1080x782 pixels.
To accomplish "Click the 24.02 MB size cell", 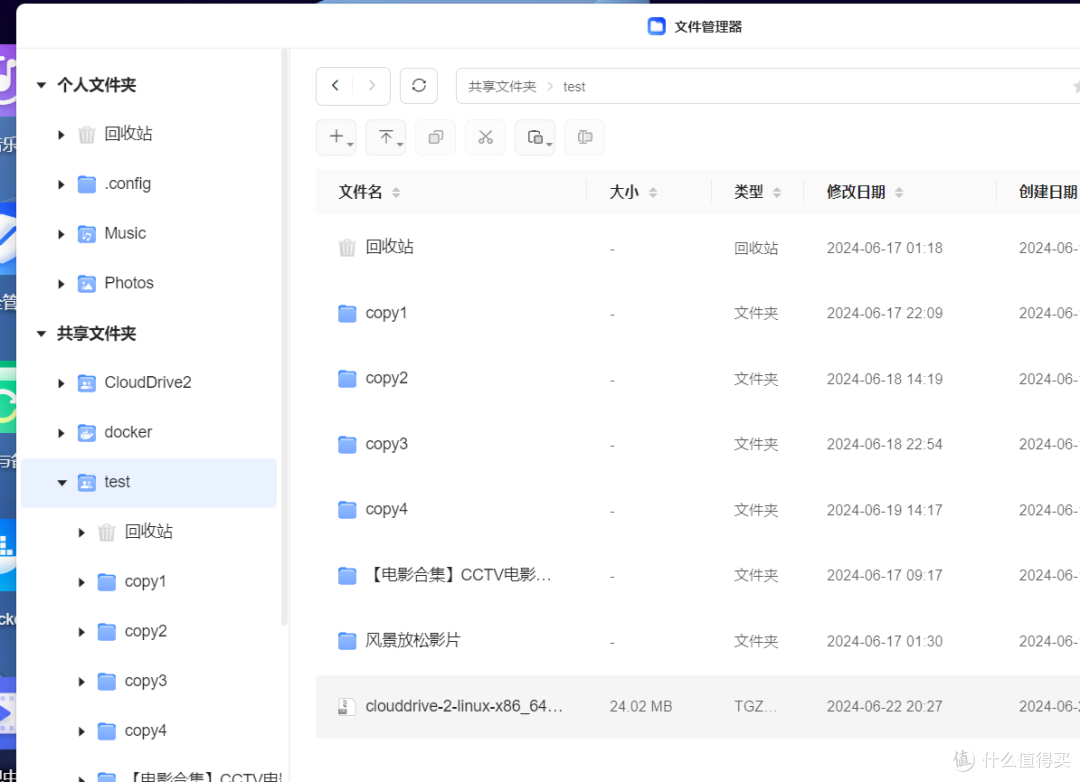I will [x=641, y=707].
